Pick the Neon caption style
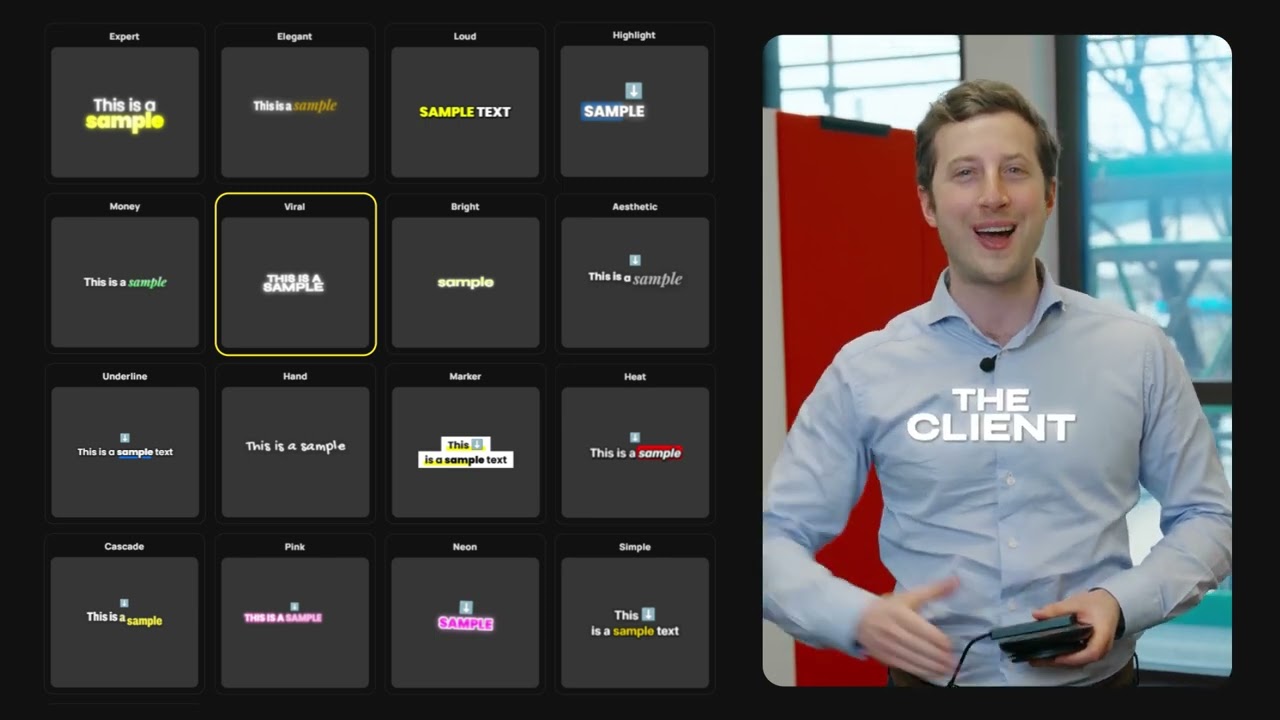This screenshot has width=1280, height=720. pyautogui.click(x=465, y=613)
